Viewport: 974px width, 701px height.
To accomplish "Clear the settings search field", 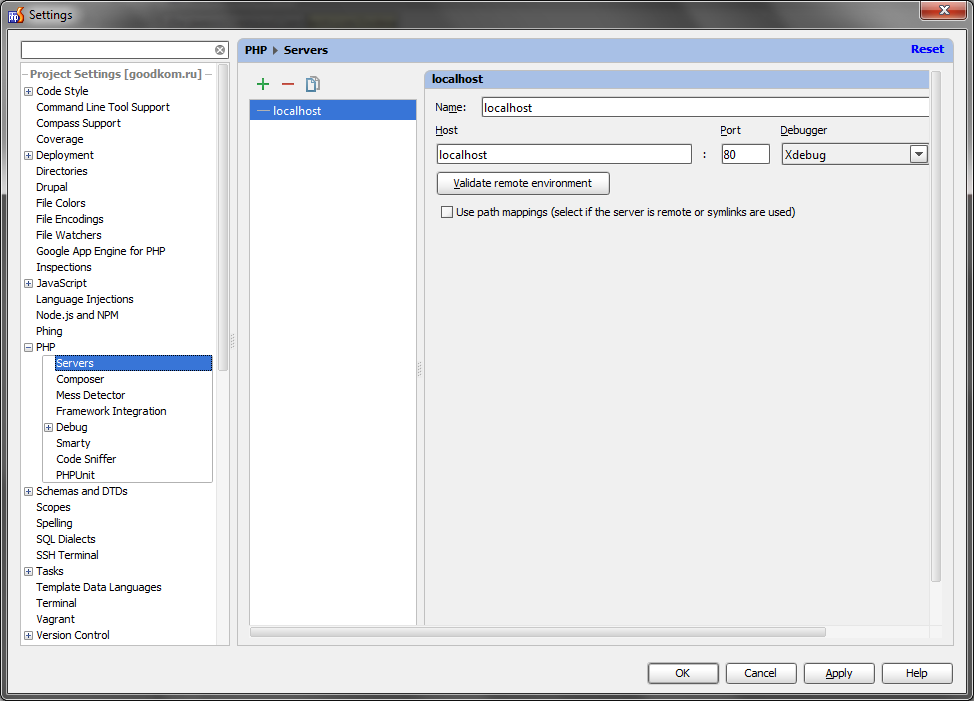I will pos(220,50).
